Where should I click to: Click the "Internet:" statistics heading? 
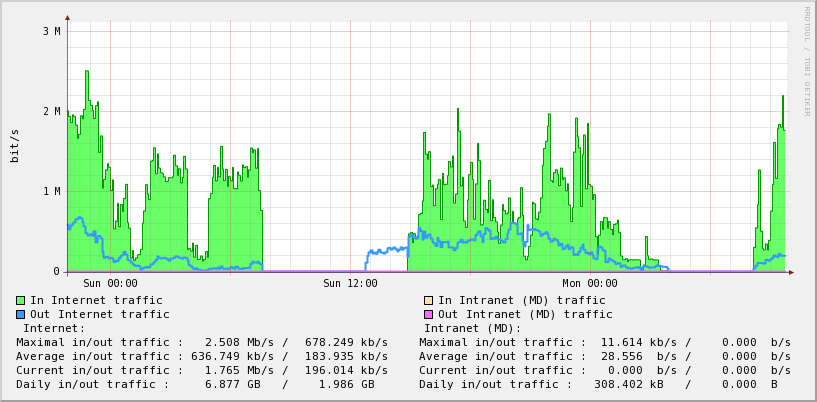coord(54,328)
